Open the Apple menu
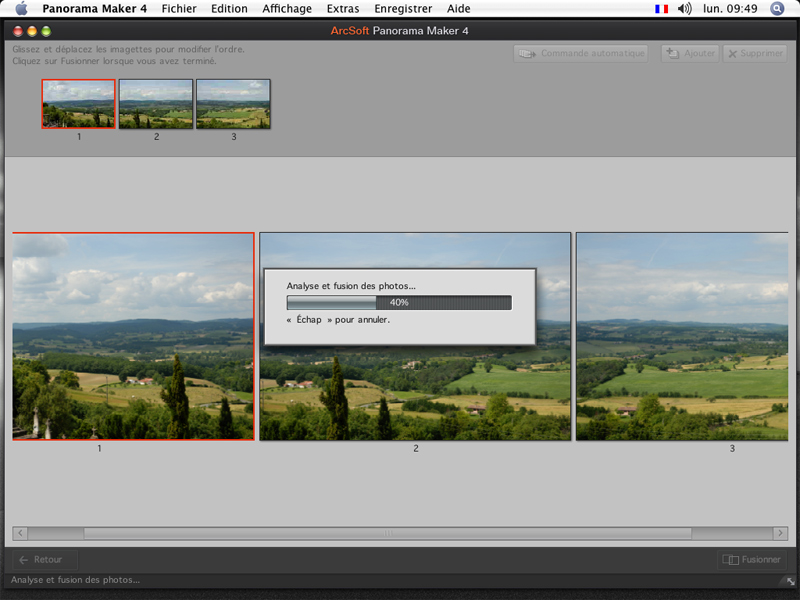Image resolution: width=800 pixels, height=600 pixels. coord(21,9)
